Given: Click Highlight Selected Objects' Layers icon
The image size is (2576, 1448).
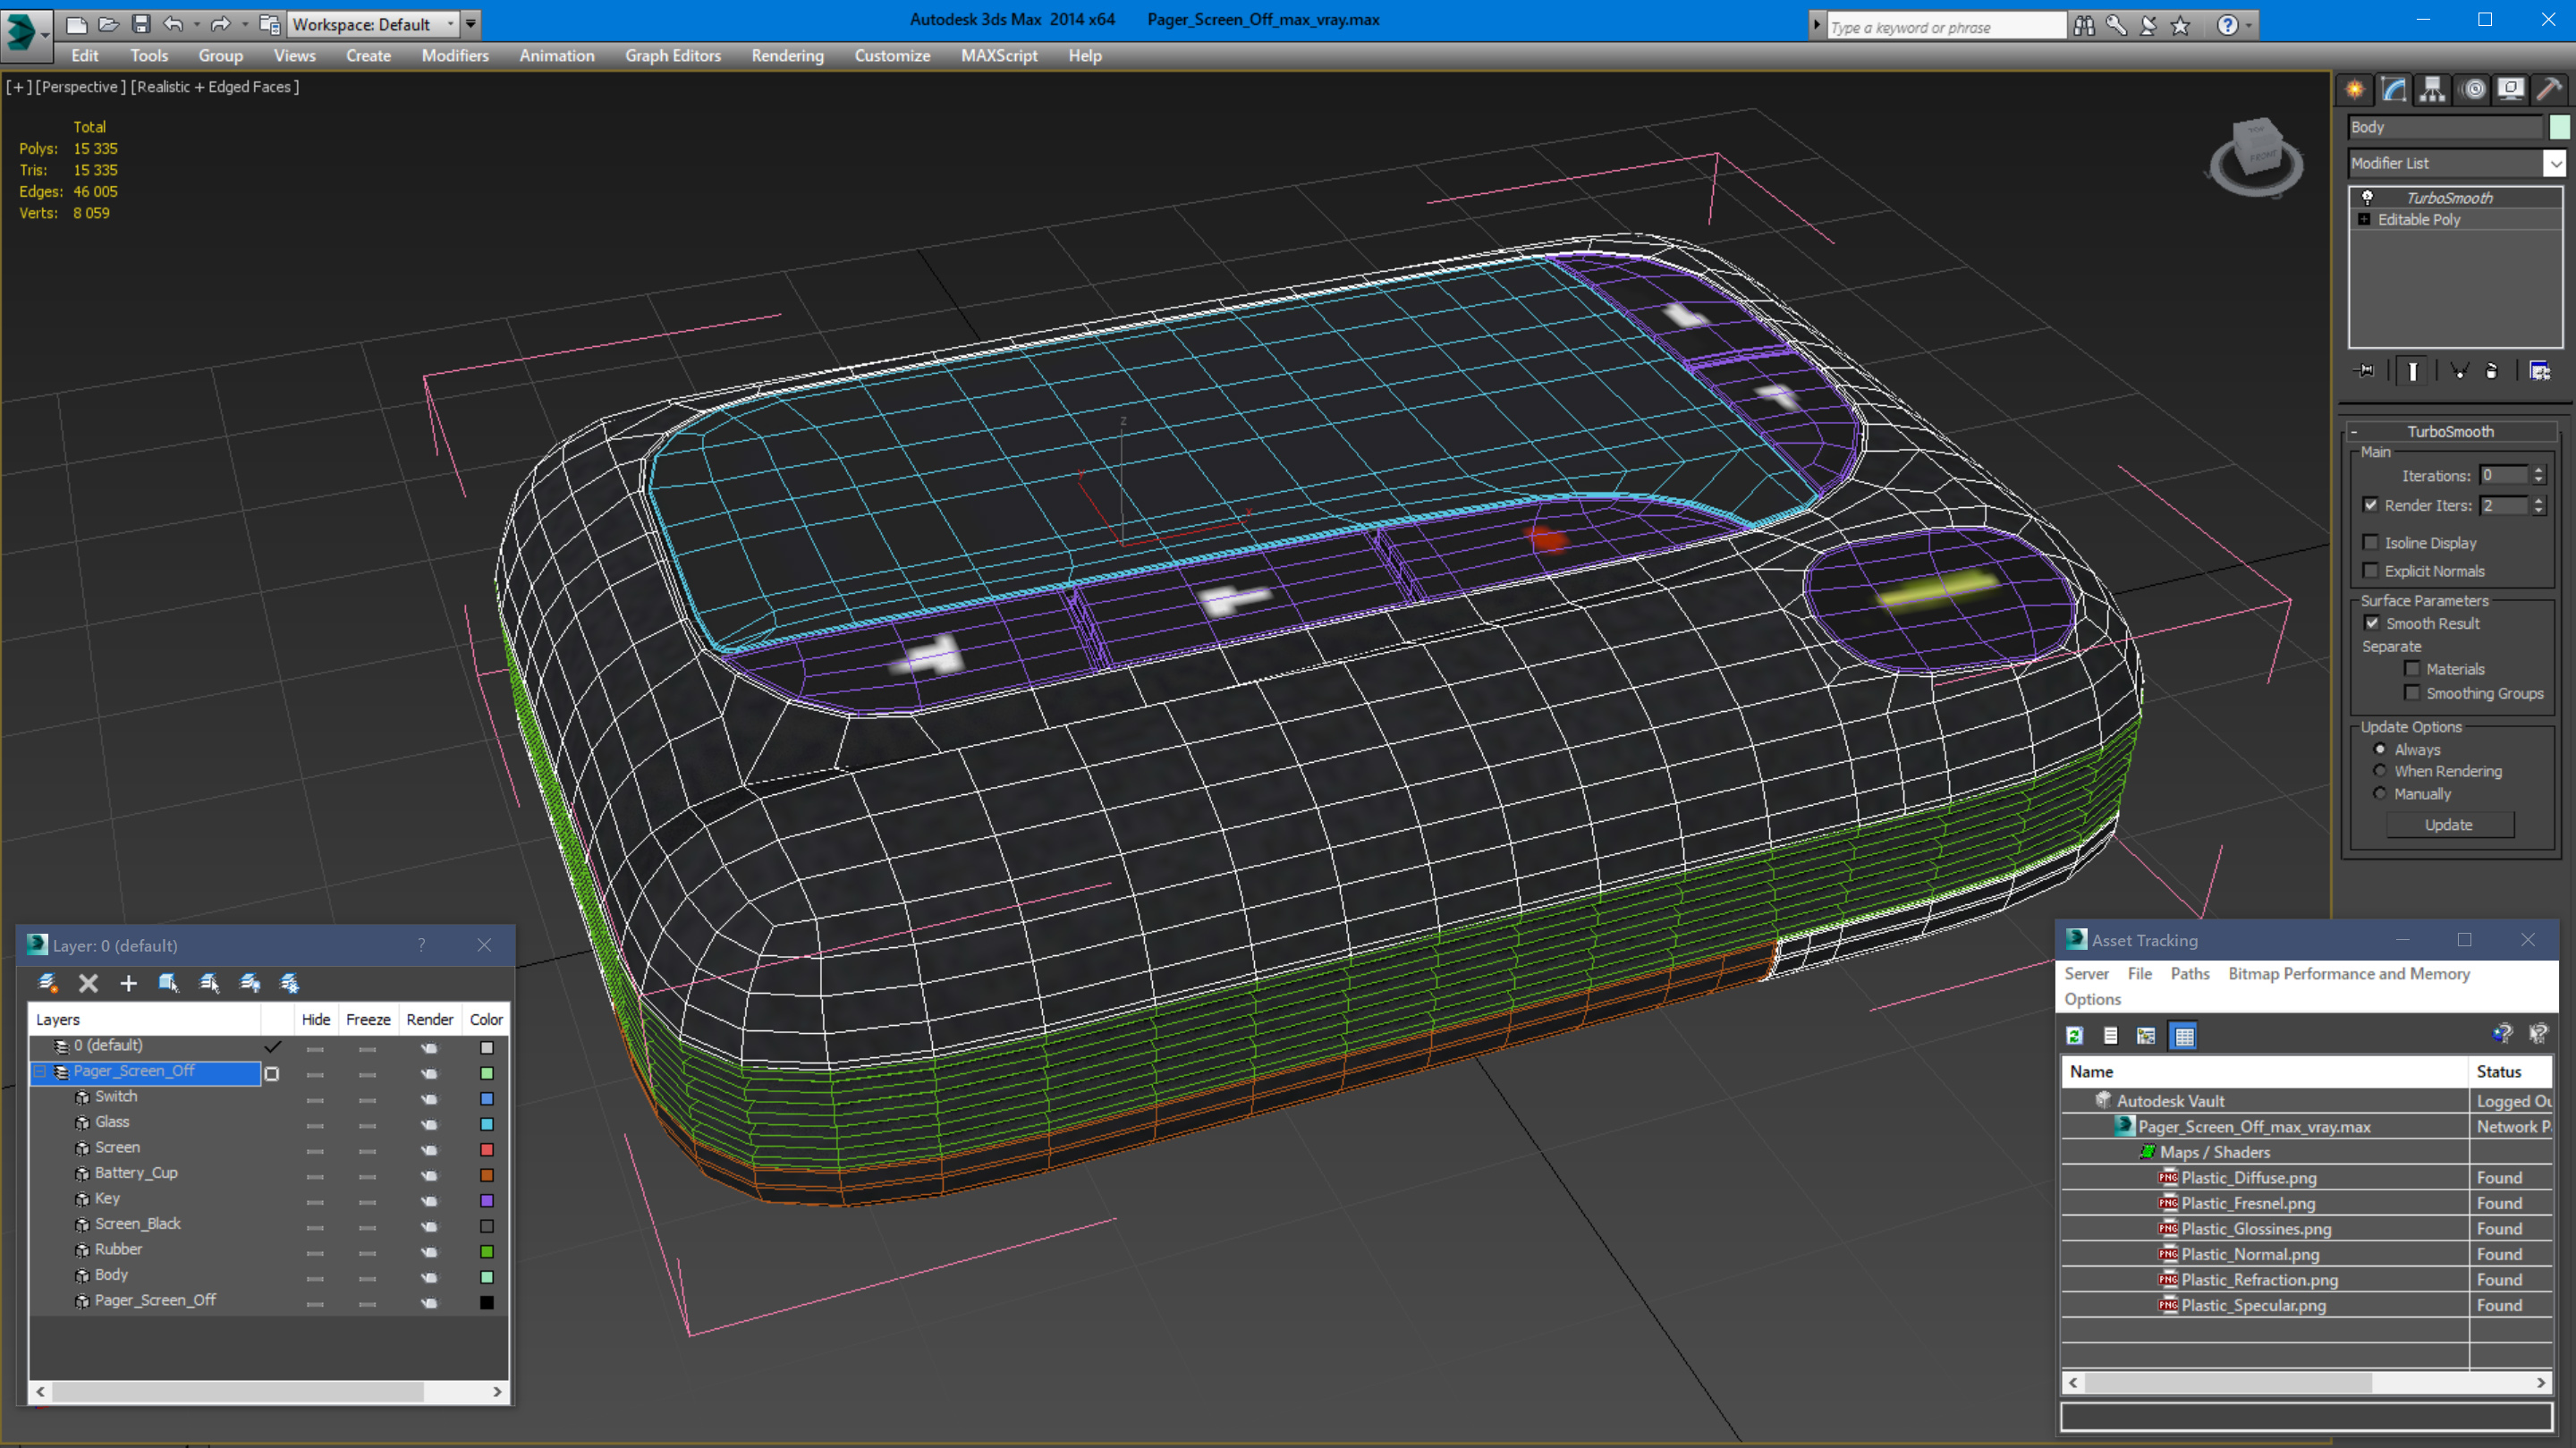Looking at the screenshot, I should coord(209,983).
